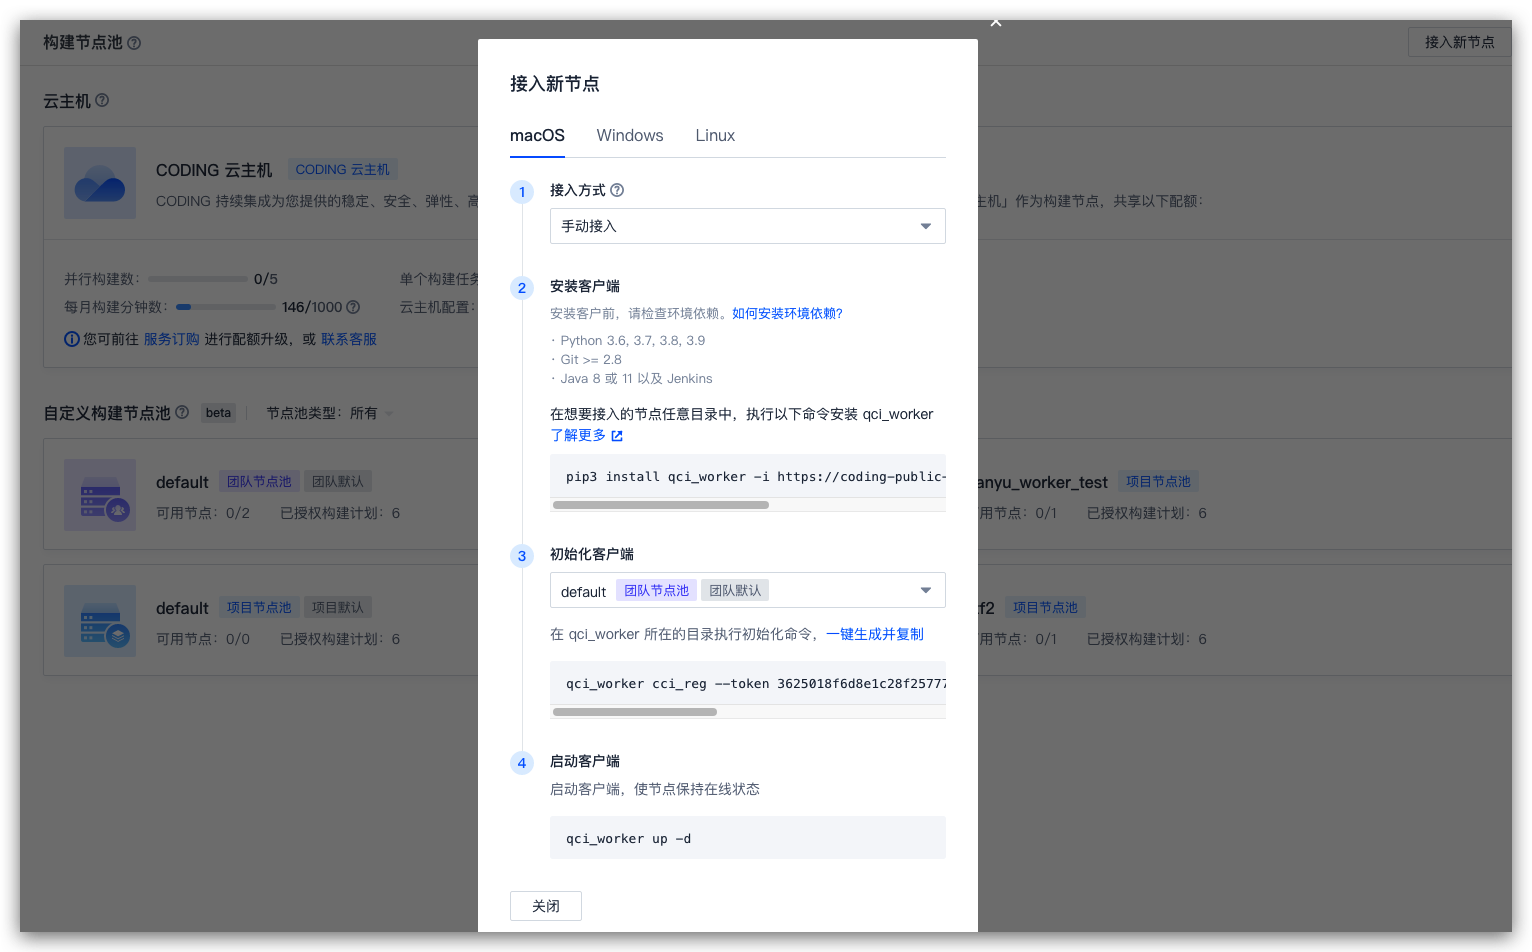Click help icon next to 自定义构建节点池
1532x952 pixels.
(x=182, y=412)
